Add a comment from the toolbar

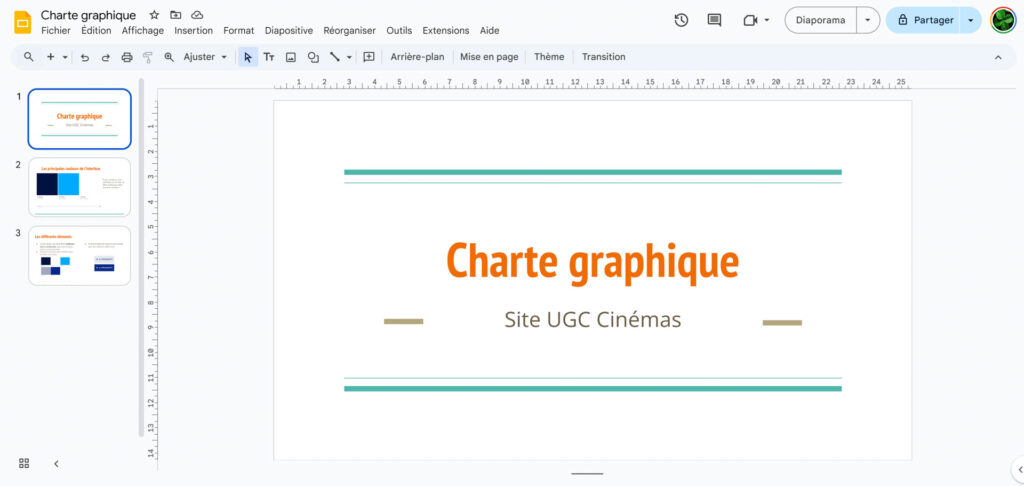(x=369, y=57)
